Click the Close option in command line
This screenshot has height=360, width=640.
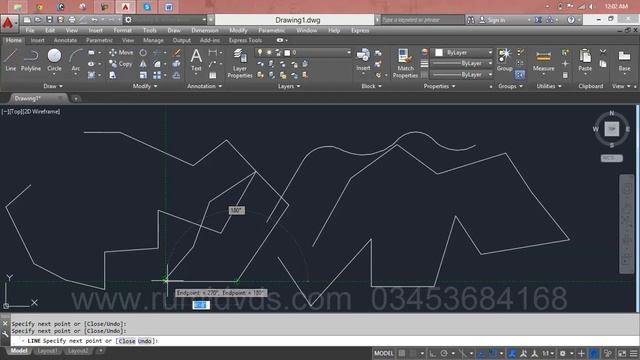click(x=127, y=341)
